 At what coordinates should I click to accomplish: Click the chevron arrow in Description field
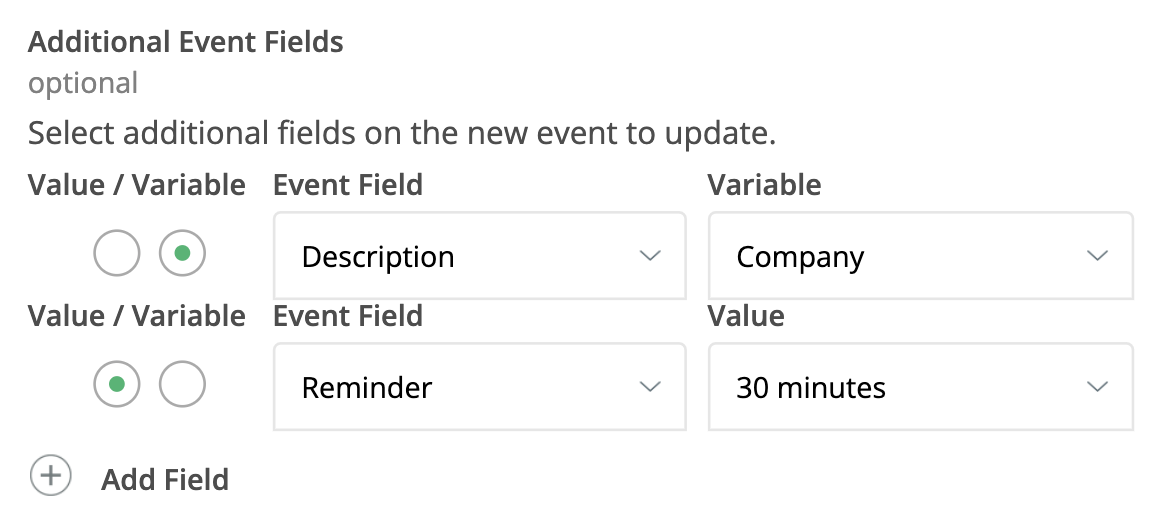point(650,256)
